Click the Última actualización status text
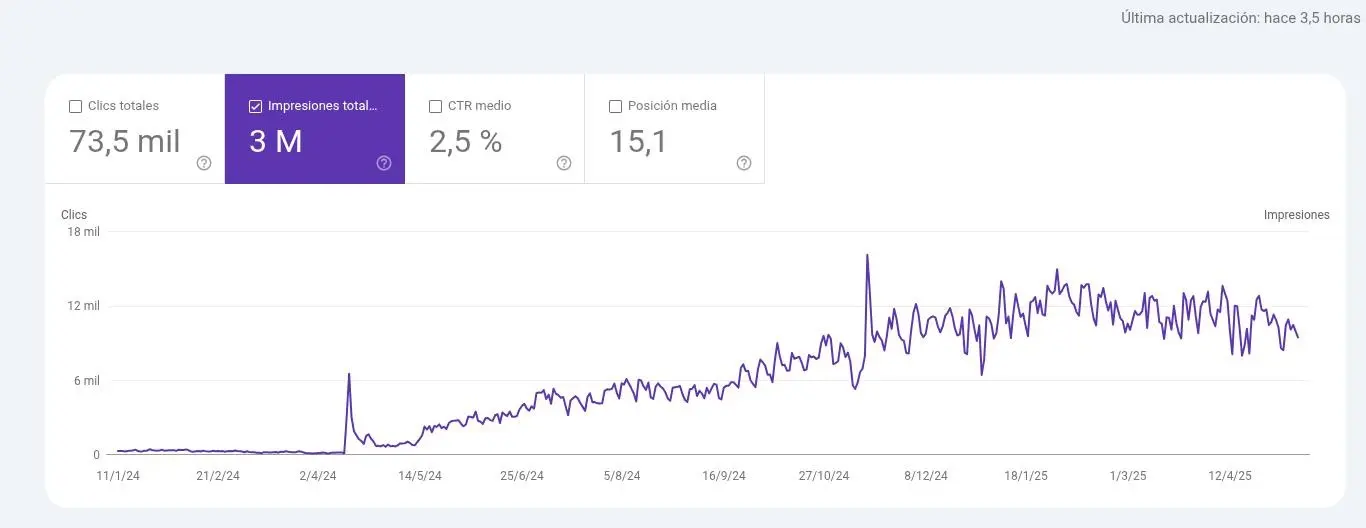Screen dimensions: 1366x528 point(1240,18)
